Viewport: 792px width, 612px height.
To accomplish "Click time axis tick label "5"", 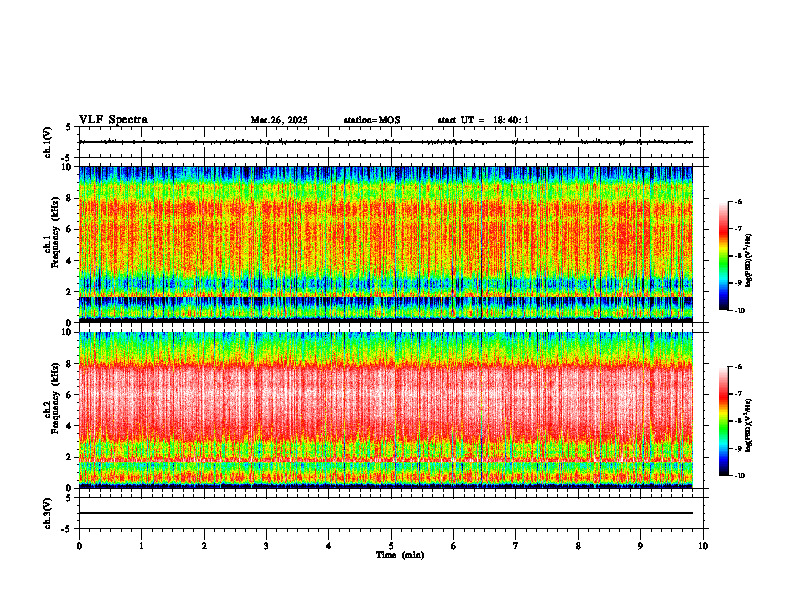I will point(391,546).
